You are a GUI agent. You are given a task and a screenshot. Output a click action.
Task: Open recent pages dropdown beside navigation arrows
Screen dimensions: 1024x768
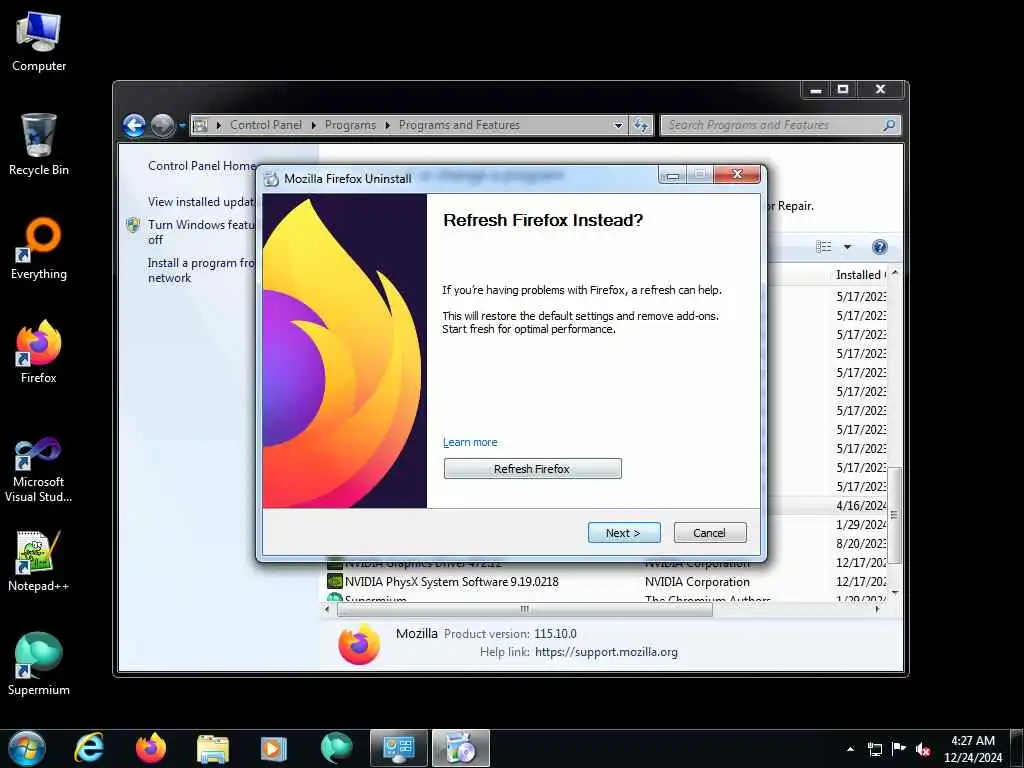tap(182, 125)
